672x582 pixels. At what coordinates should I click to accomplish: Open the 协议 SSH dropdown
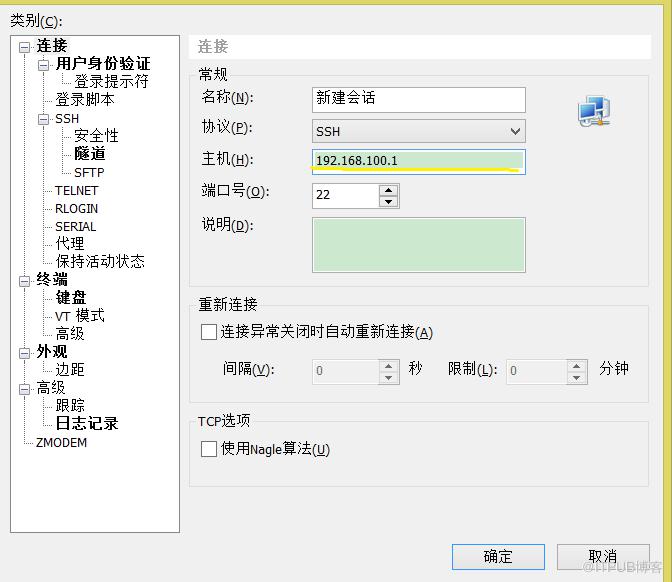pyautogui.click(x=419, y=131)
